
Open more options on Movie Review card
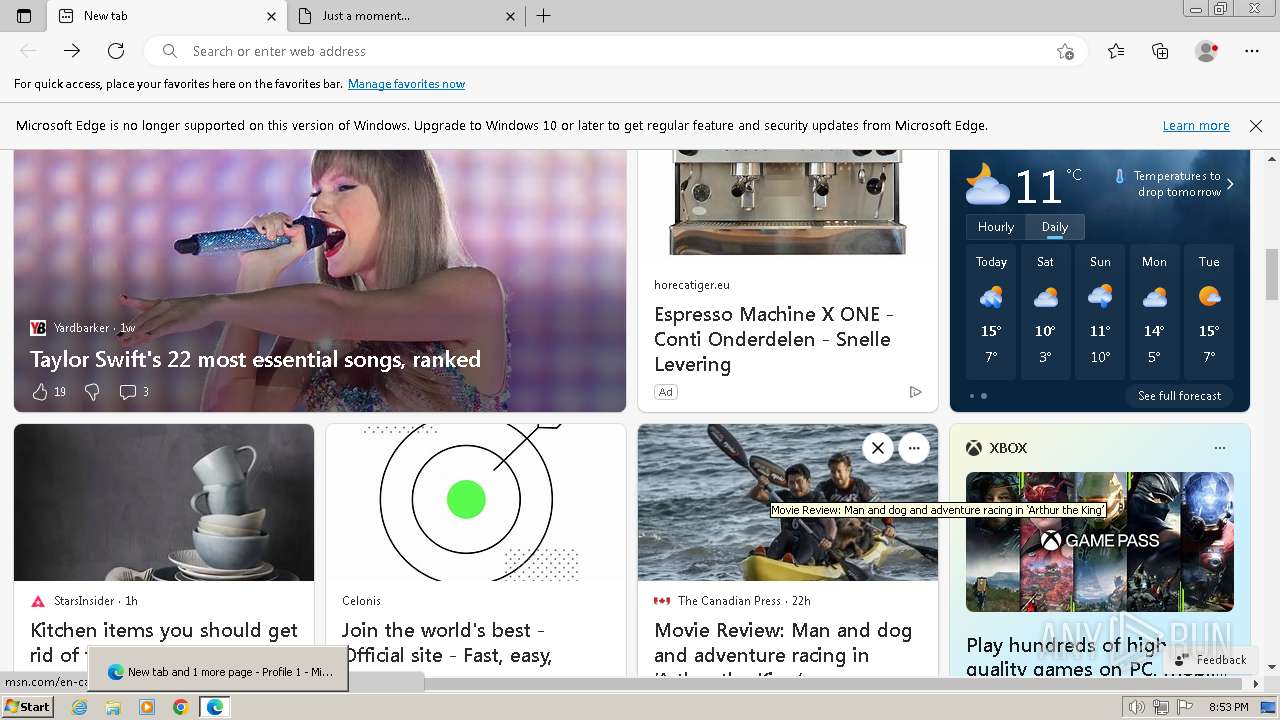tap(914, 448)
